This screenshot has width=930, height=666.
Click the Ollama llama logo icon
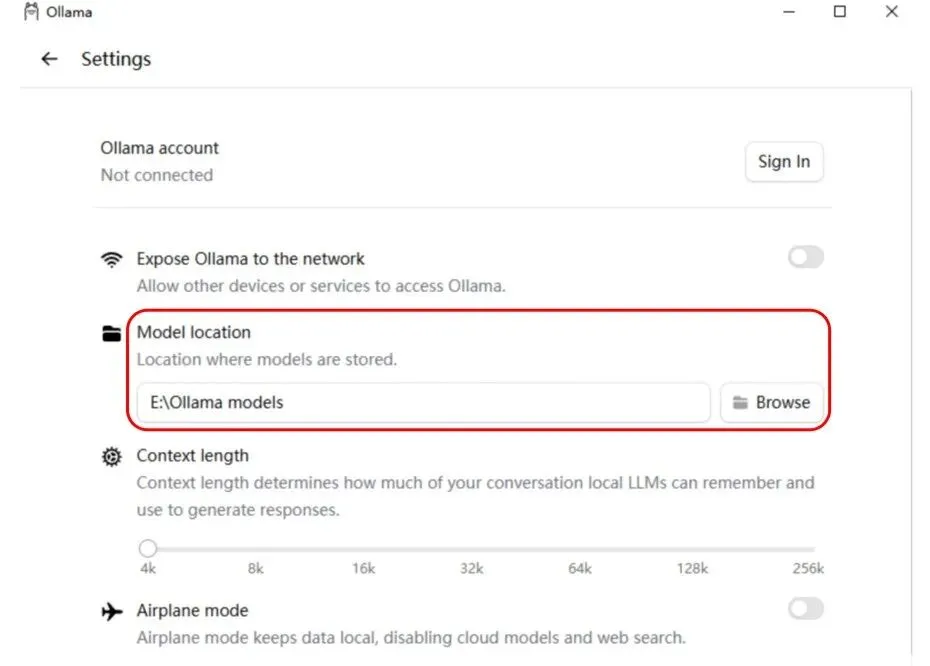coord(31,12)
